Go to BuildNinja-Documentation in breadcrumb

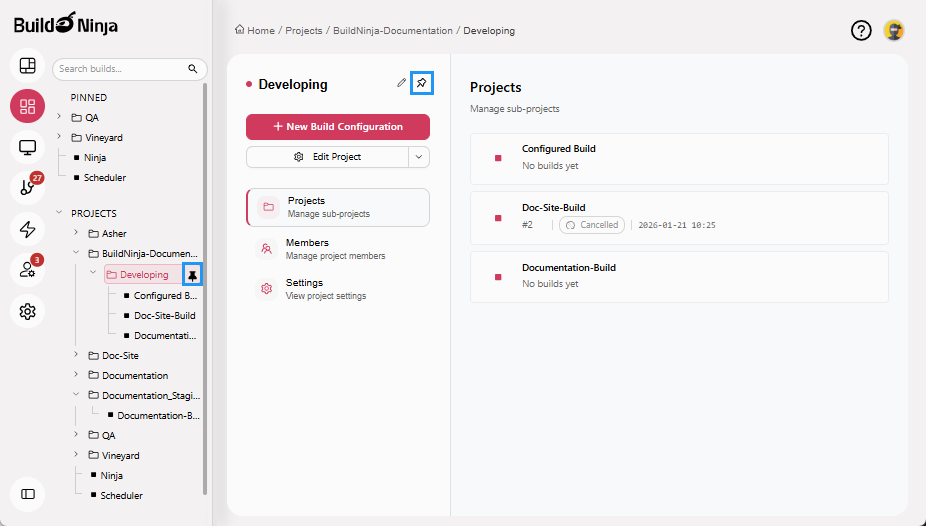tap(393, 31)
